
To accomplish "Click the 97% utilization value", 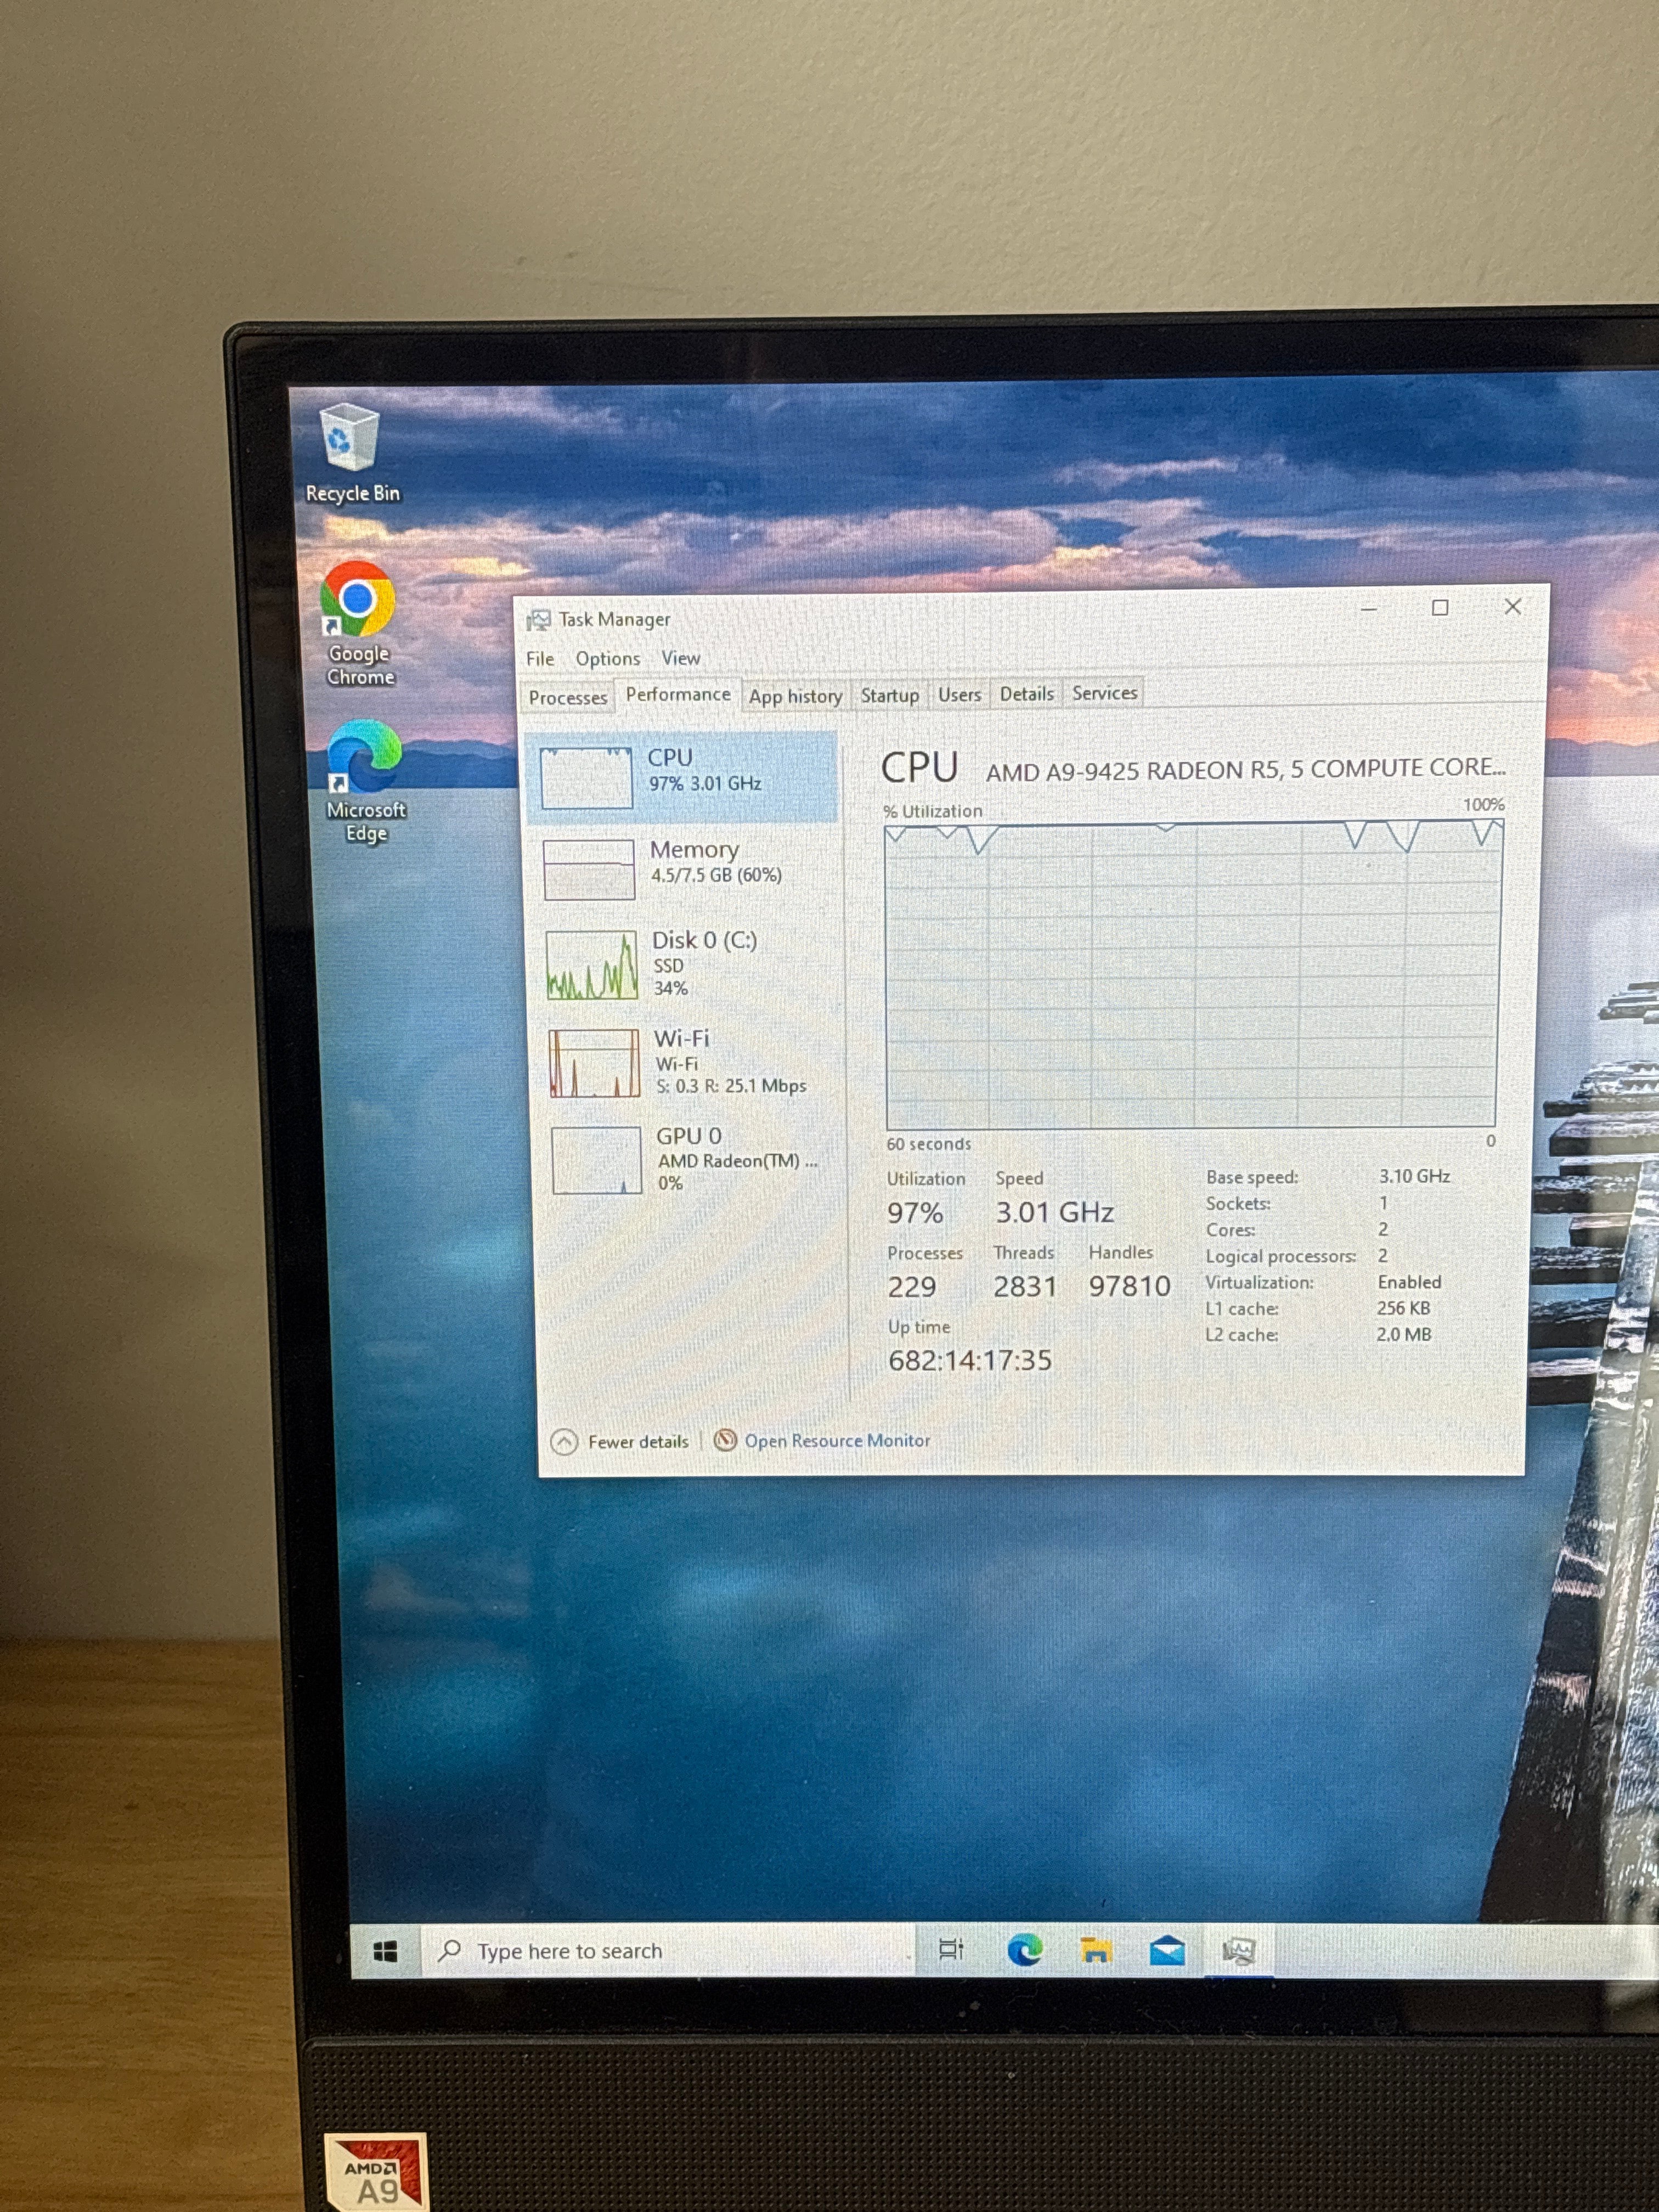I will pos(915,1213).
